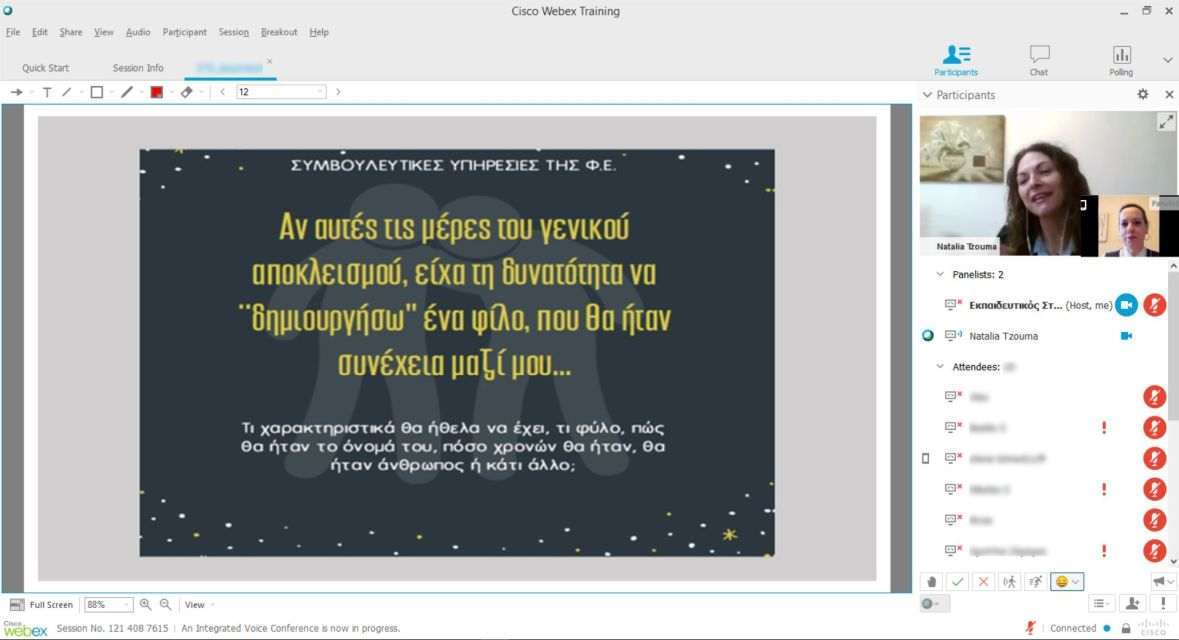Expand more panels chevron near Polling
Viewport: 1179px width, 640px height.
(1167, 60)
